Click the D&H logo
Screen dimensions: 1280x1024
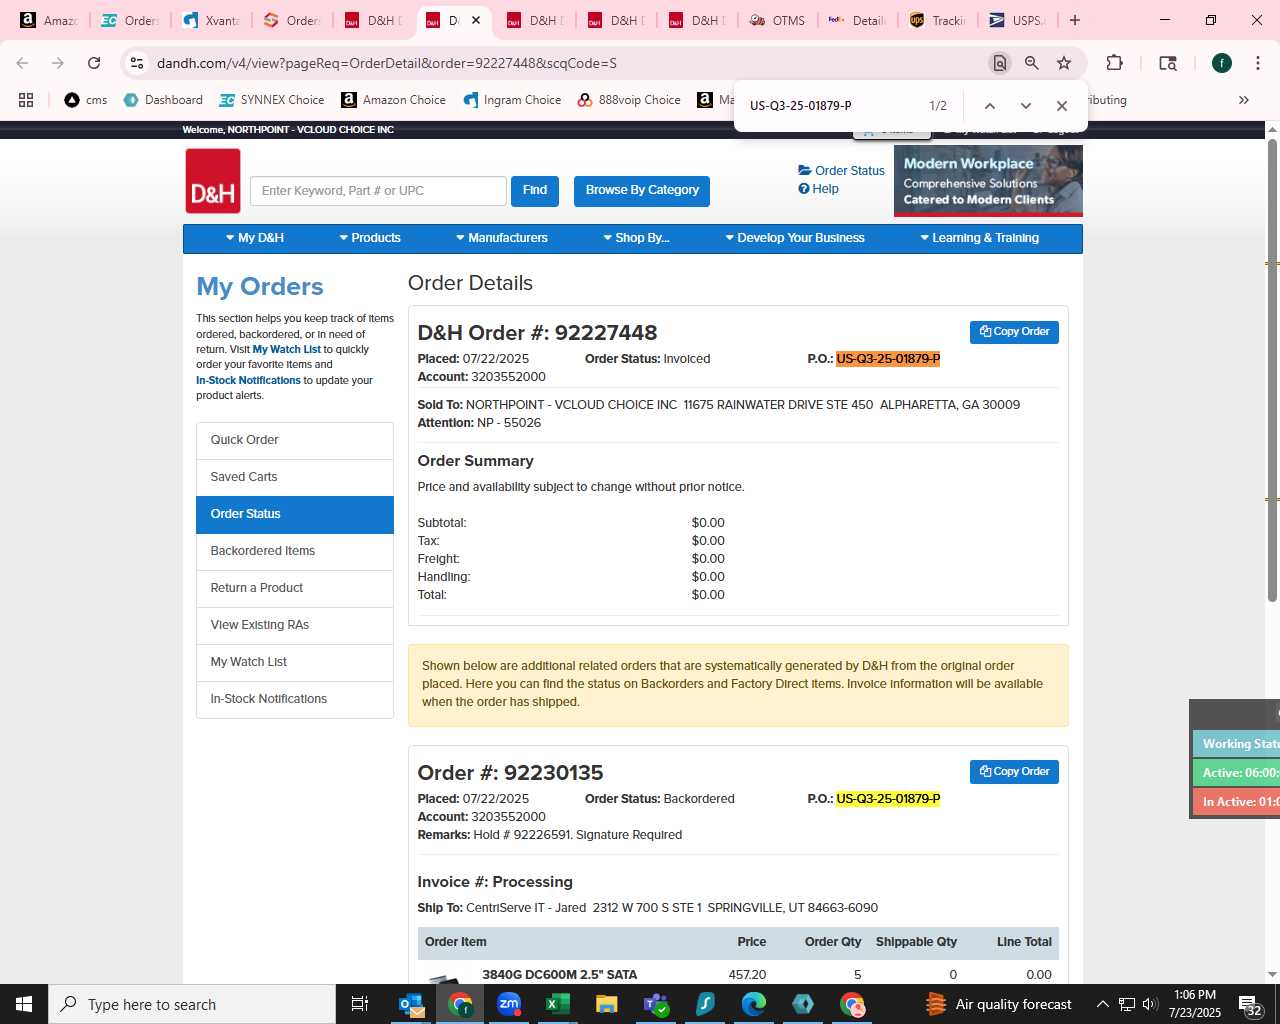click(213, 181)
